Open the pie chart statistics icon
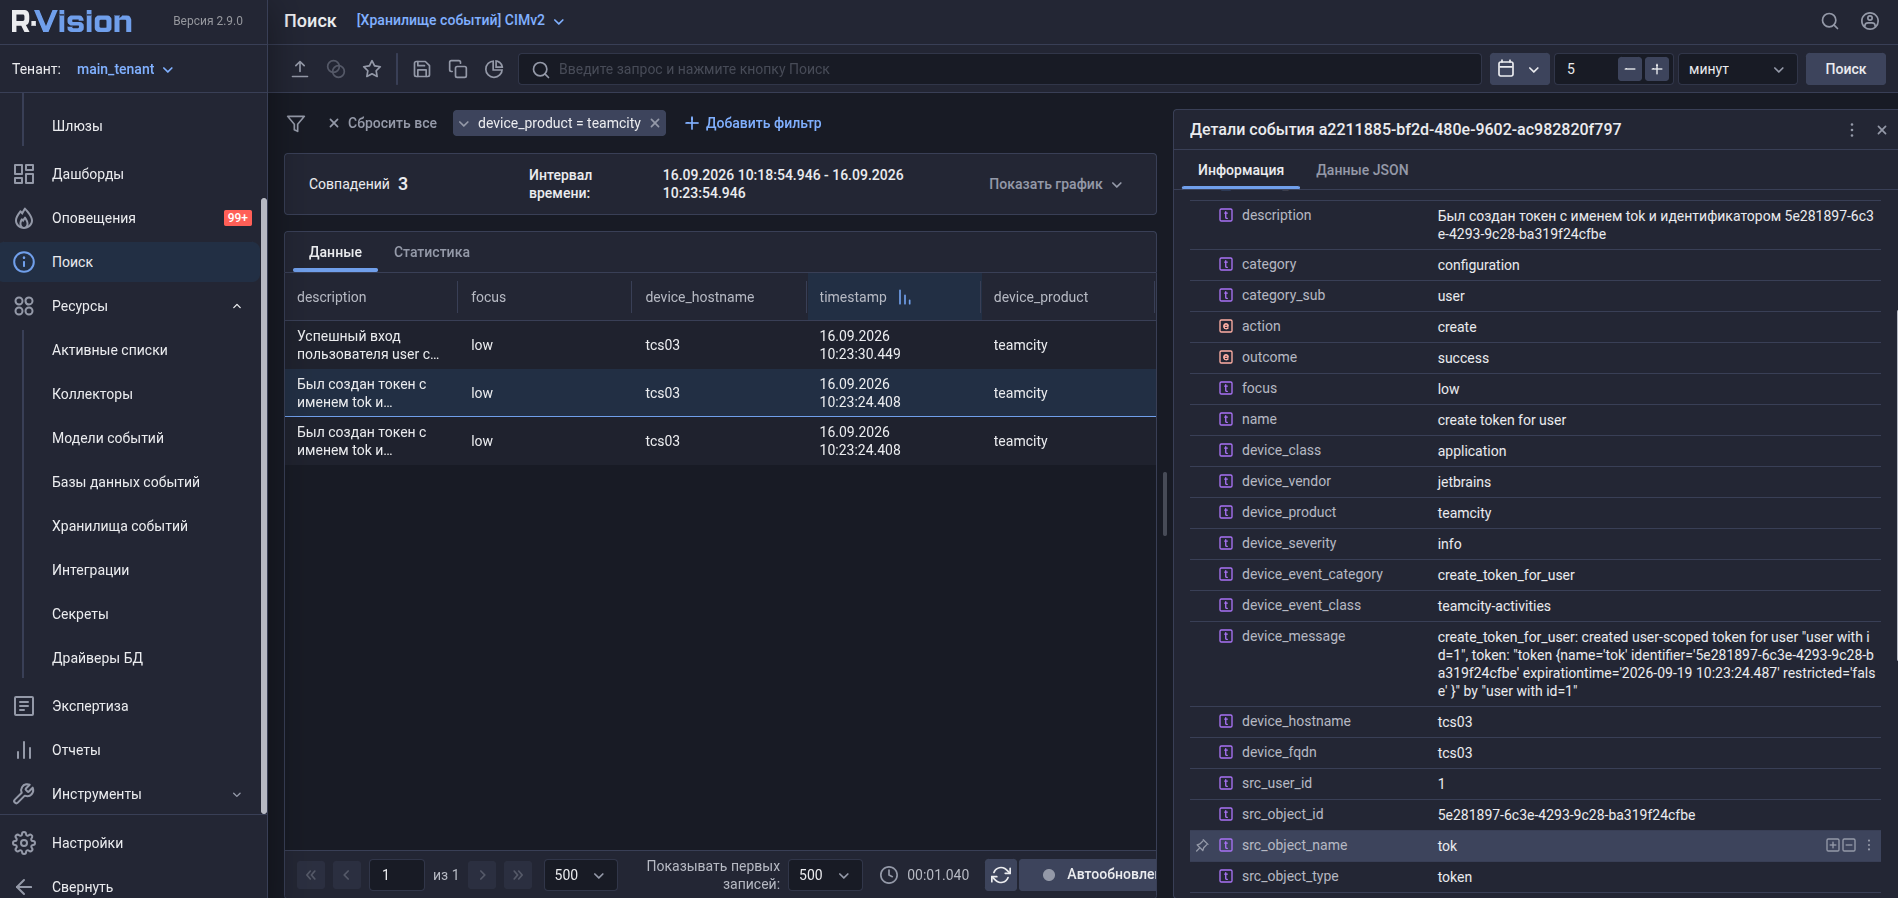Image resolution: width=1898 pixels, height=898 pixels. pos(494,69)
